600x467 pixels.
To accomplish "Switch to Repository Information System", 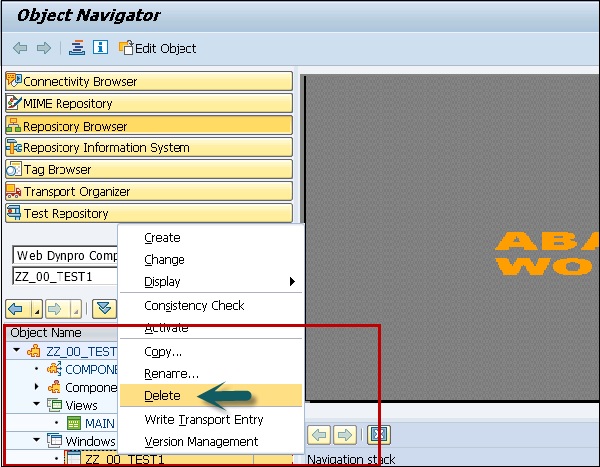I will (x=149, y=147).
